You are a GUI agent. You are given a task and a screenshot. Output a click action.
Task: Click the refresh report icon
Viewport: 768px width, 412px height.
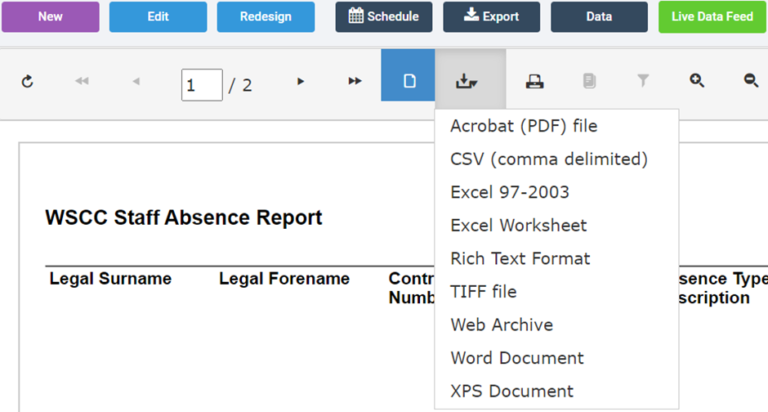coord(28,81)
